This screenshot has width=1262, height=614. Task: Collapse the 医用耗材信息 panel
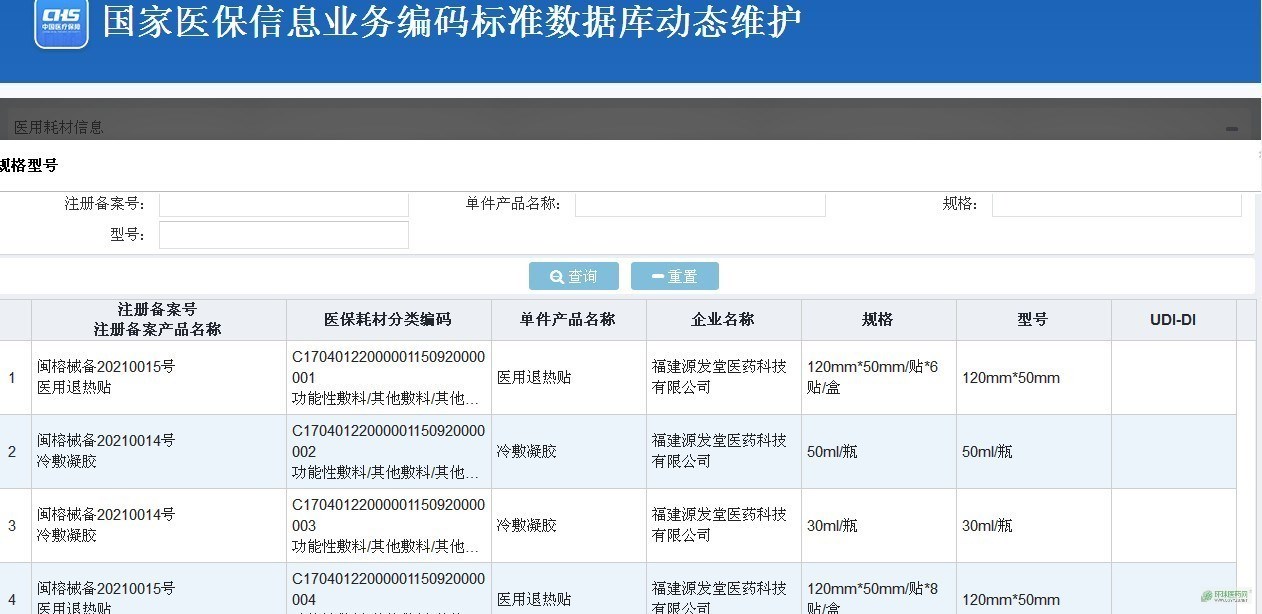1231,129
